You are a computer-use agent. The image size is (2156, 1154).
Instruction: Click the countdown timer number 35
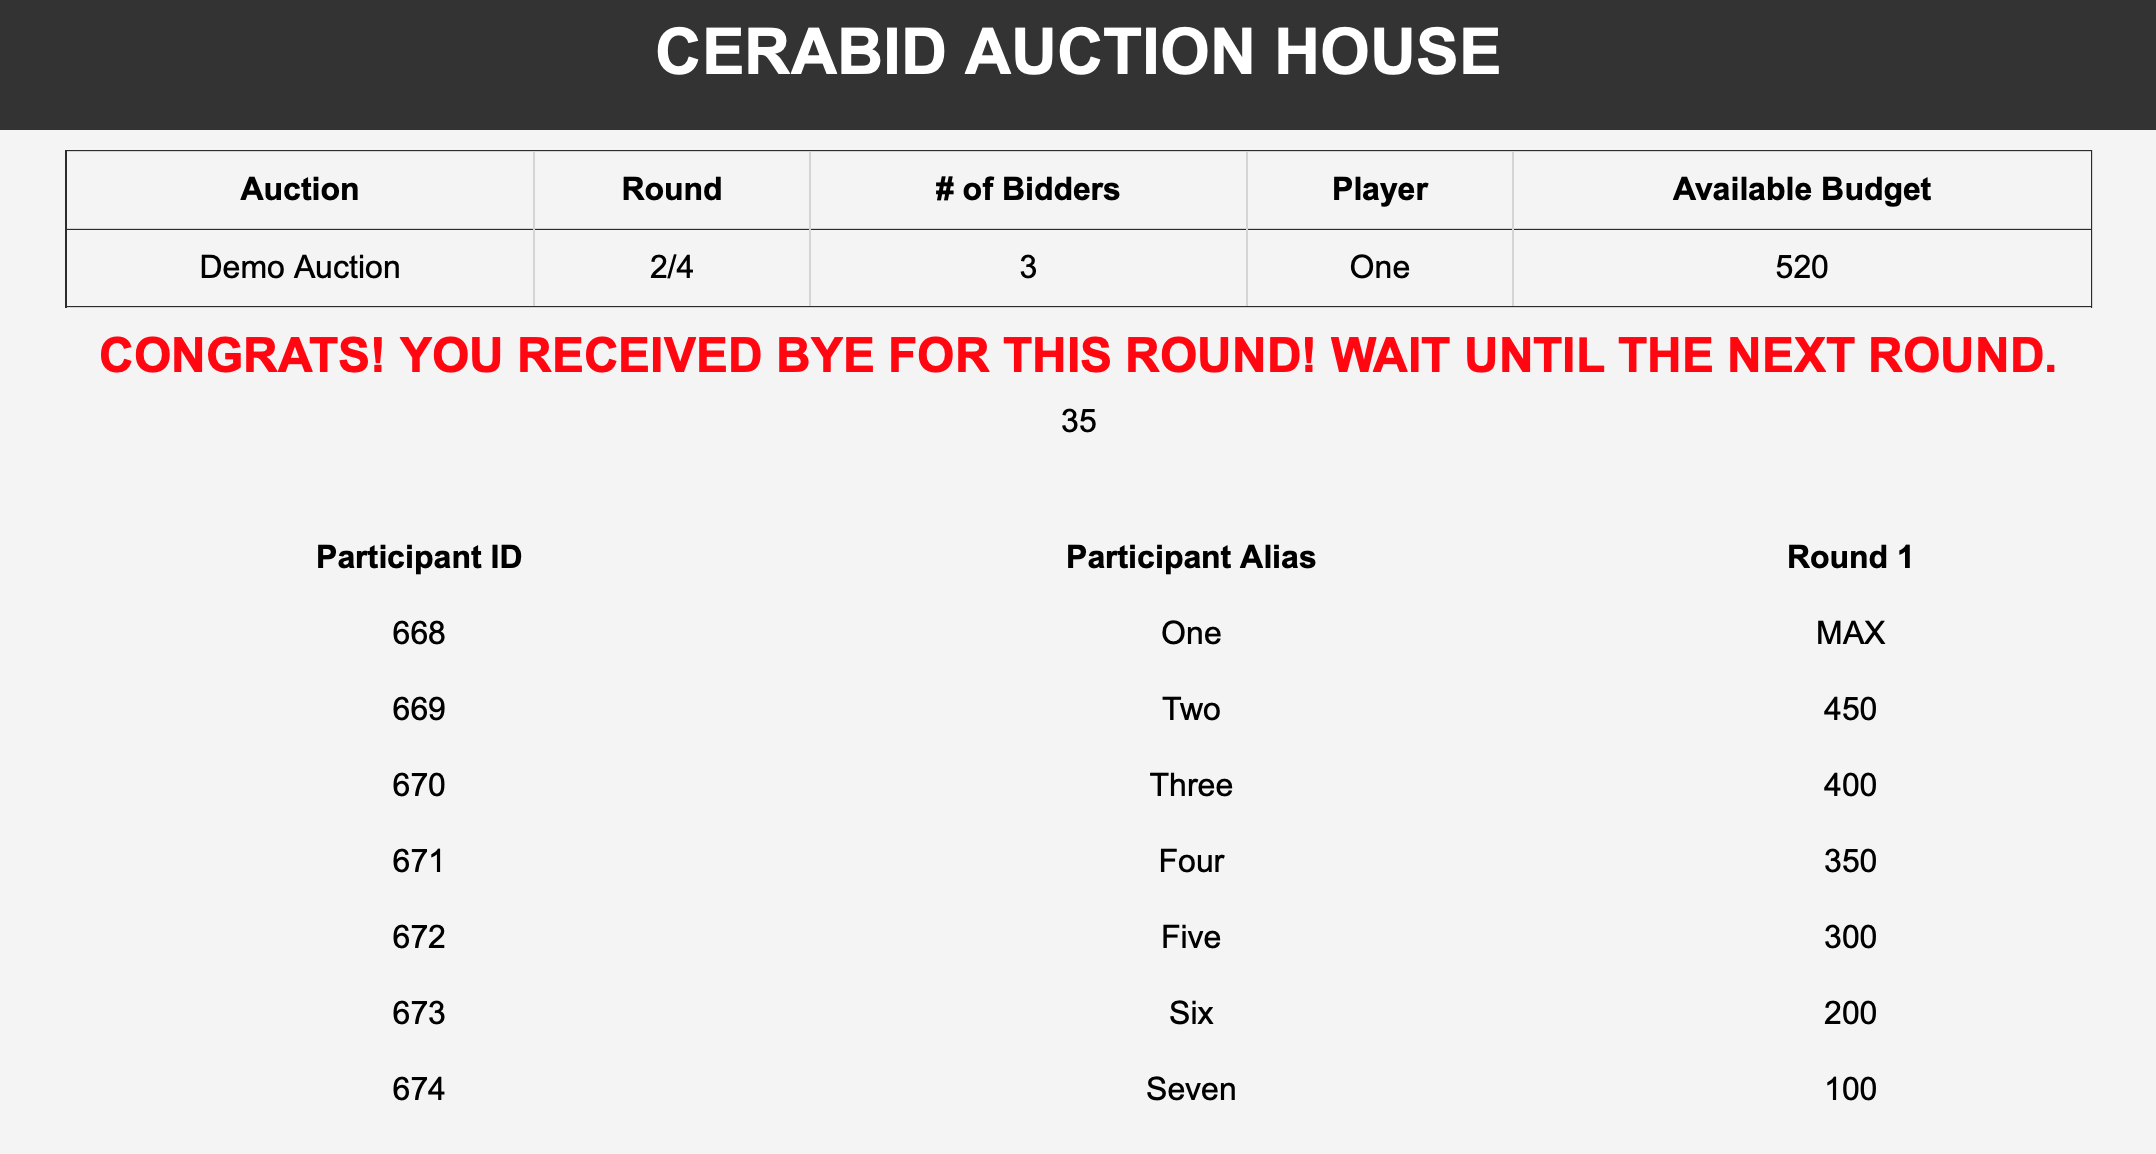[x=1078, y=421]
